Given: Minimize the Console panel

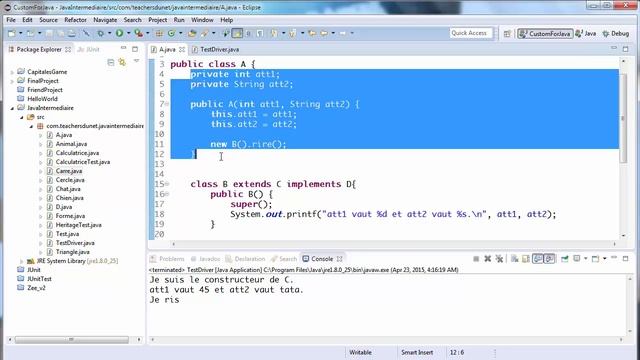Looking at the screenshot, I should [613, 258].
